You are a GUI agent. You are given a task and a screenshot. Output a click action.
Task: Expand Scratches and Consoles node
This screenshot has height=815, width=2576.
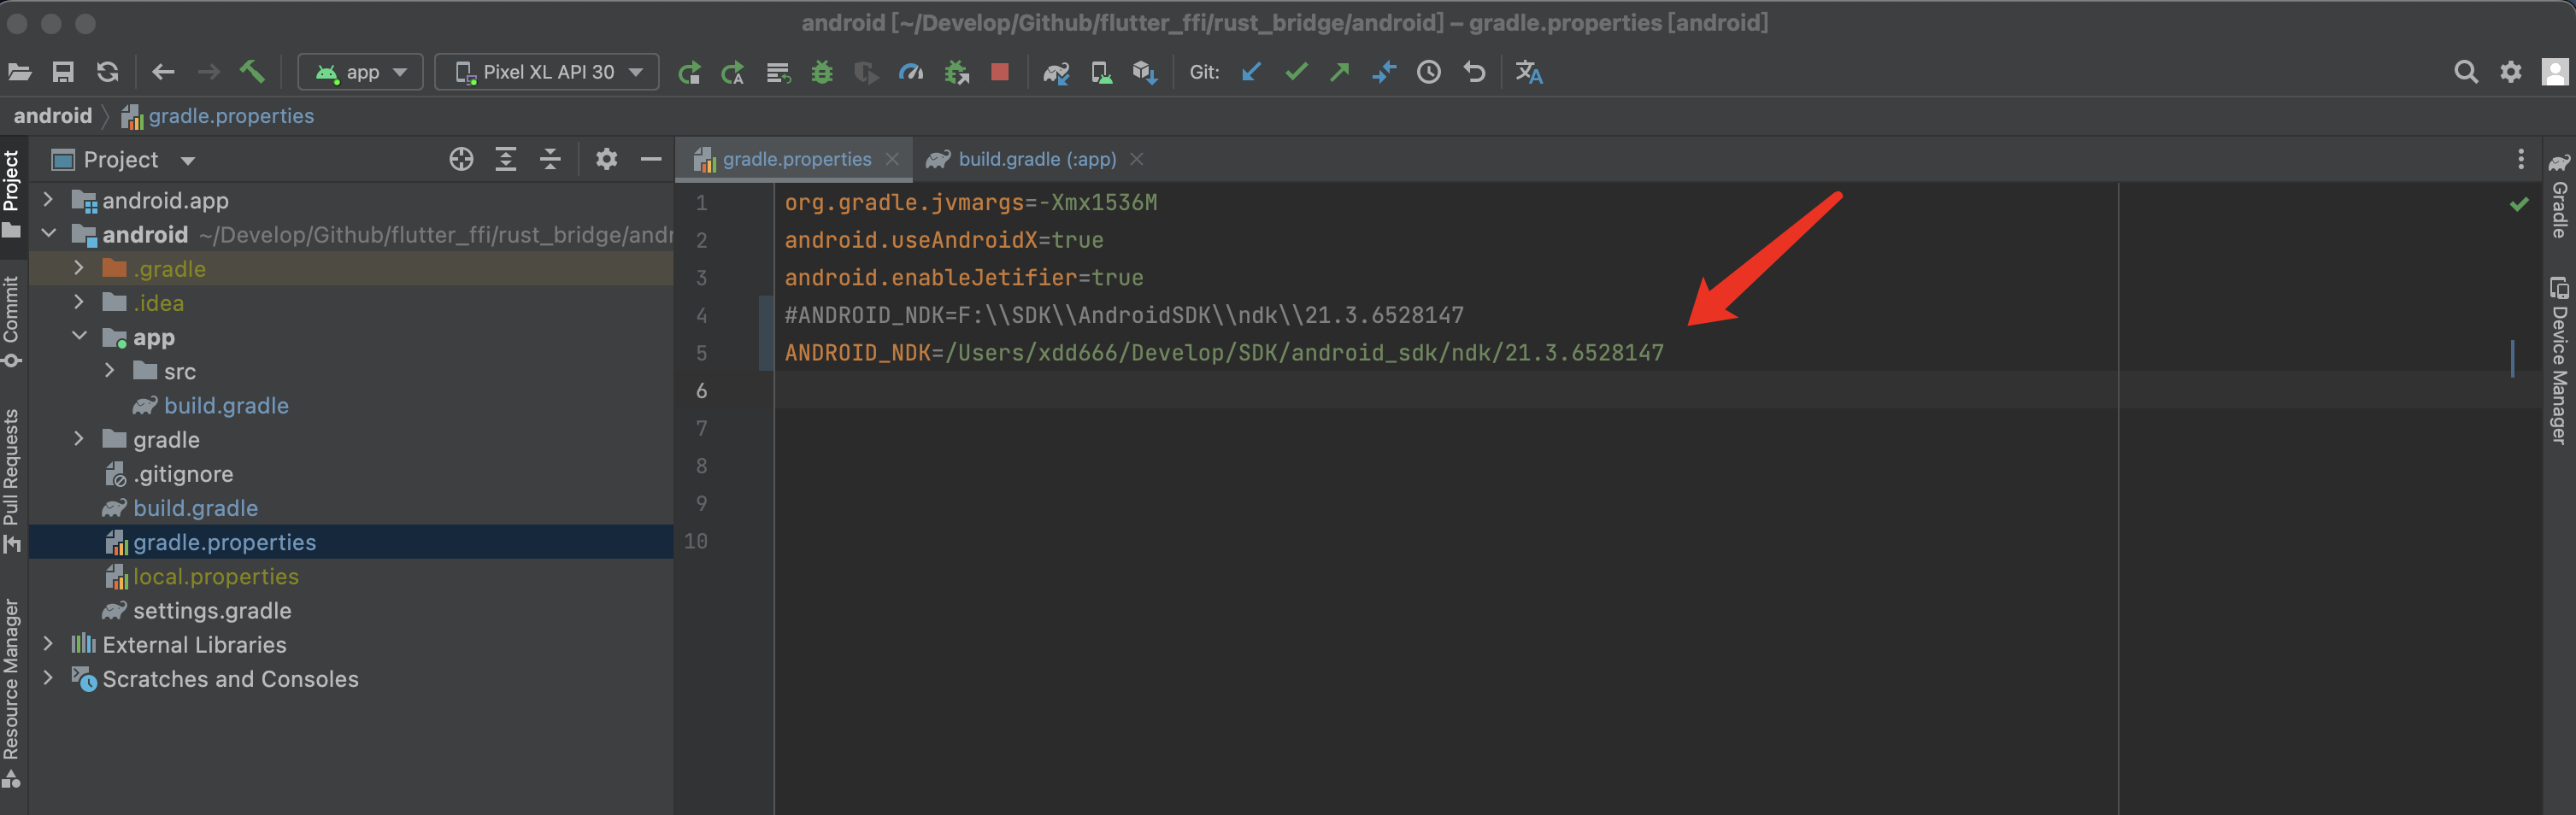coord(48,678)
